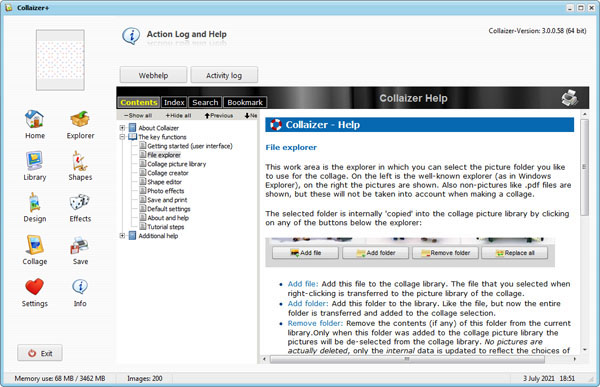Click the Collaizer-Version text
The image size is (600, 387).
(x=537, y=31)
